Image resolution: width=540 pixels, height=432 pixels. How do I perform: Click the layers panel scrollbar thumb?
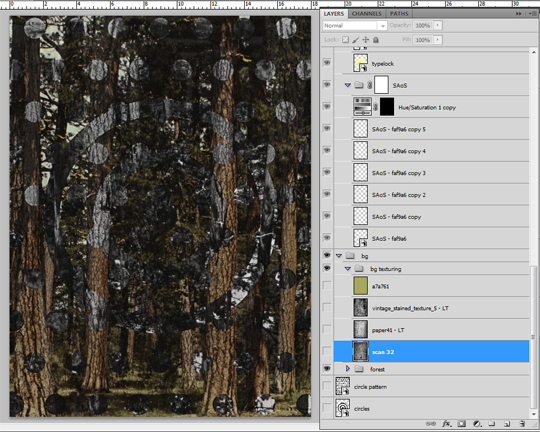(x=533, y=337)
